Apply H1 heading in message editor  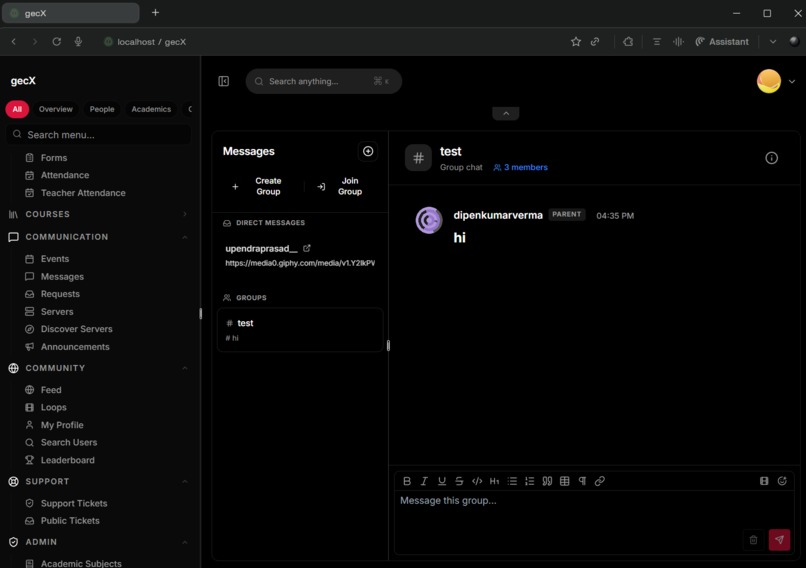(494, 481)
